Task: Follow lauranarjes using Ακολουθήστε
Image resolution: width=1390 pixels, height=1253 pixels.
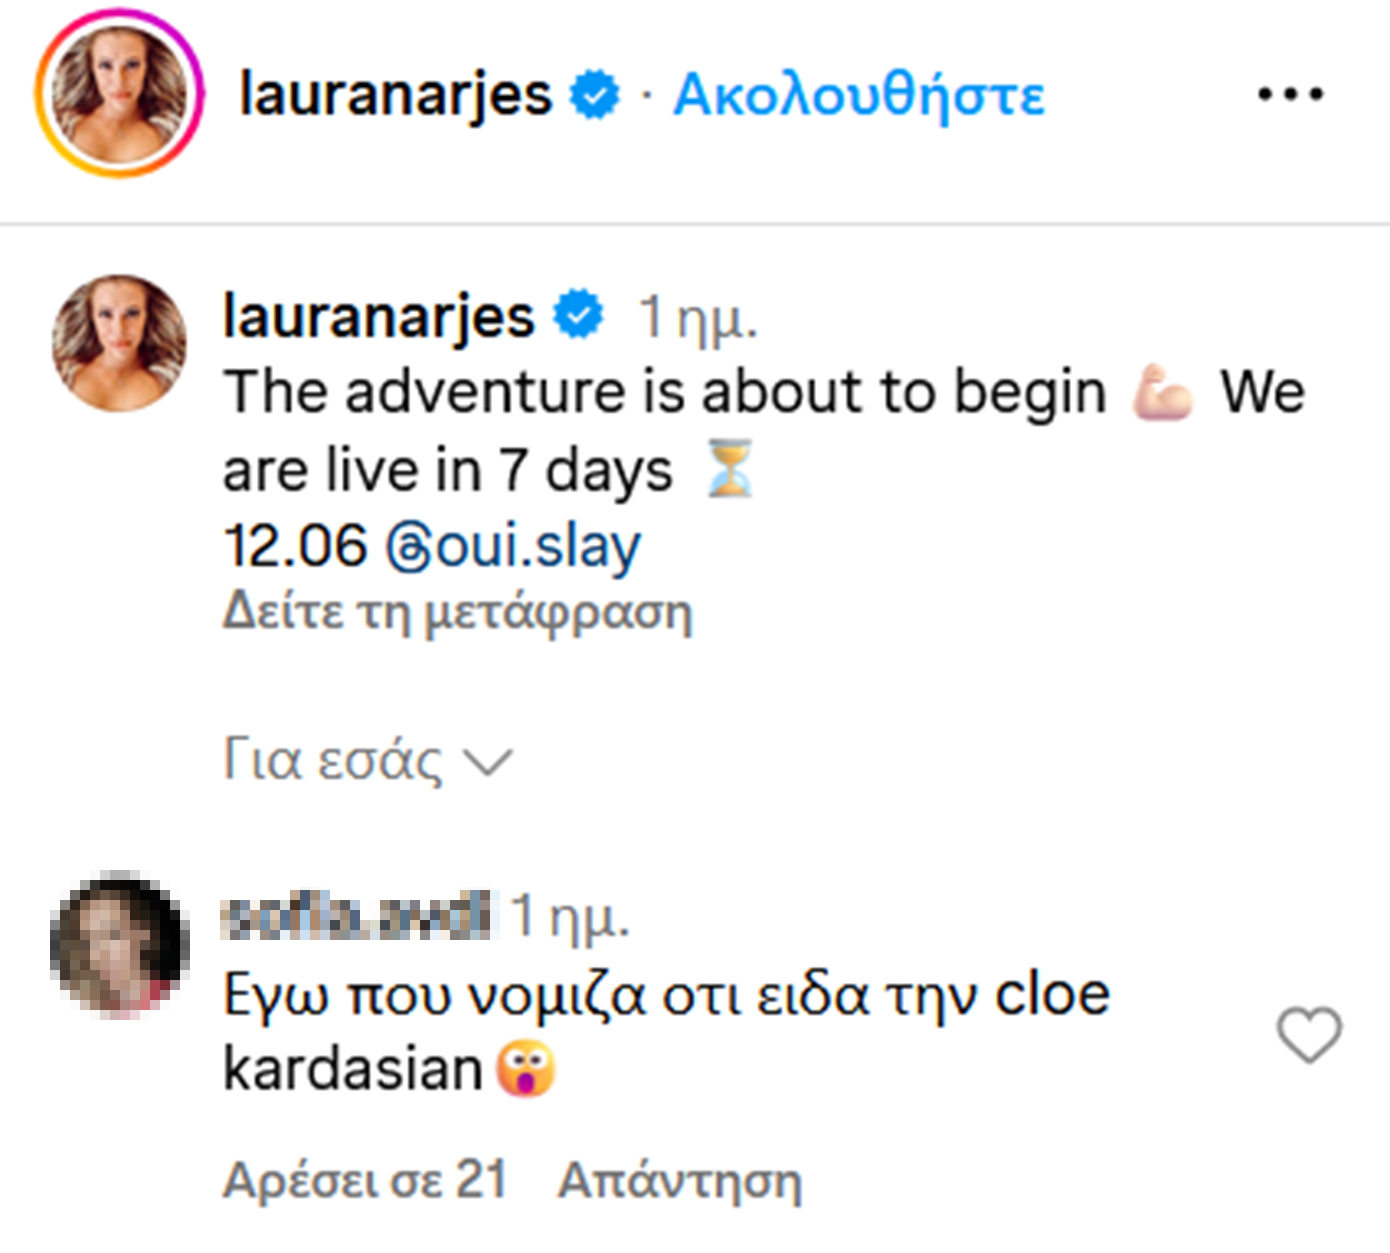Action: tap(859, 96)
